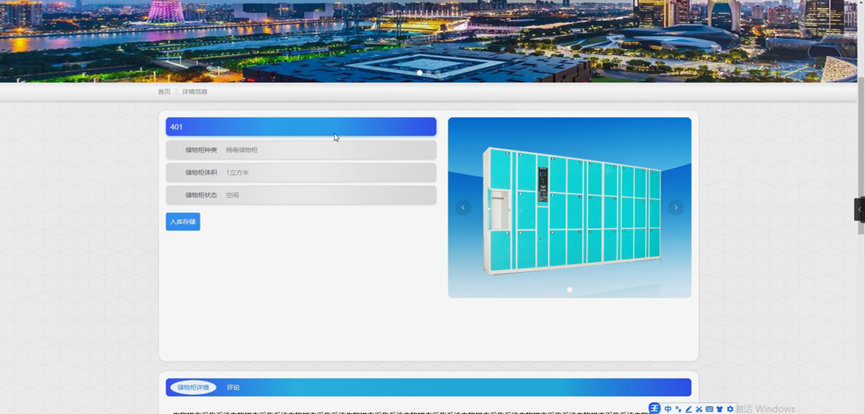
Task: Click the next image carousel arrow
Action: point(676,207)
